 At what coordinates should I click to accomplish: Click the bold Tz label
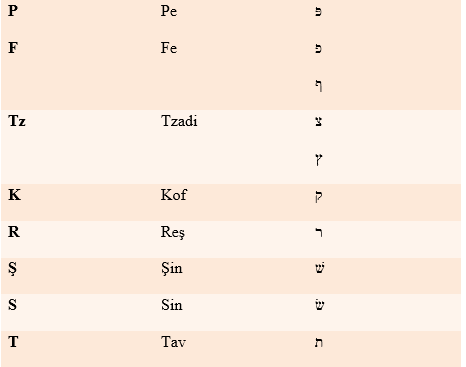point(17,121)
